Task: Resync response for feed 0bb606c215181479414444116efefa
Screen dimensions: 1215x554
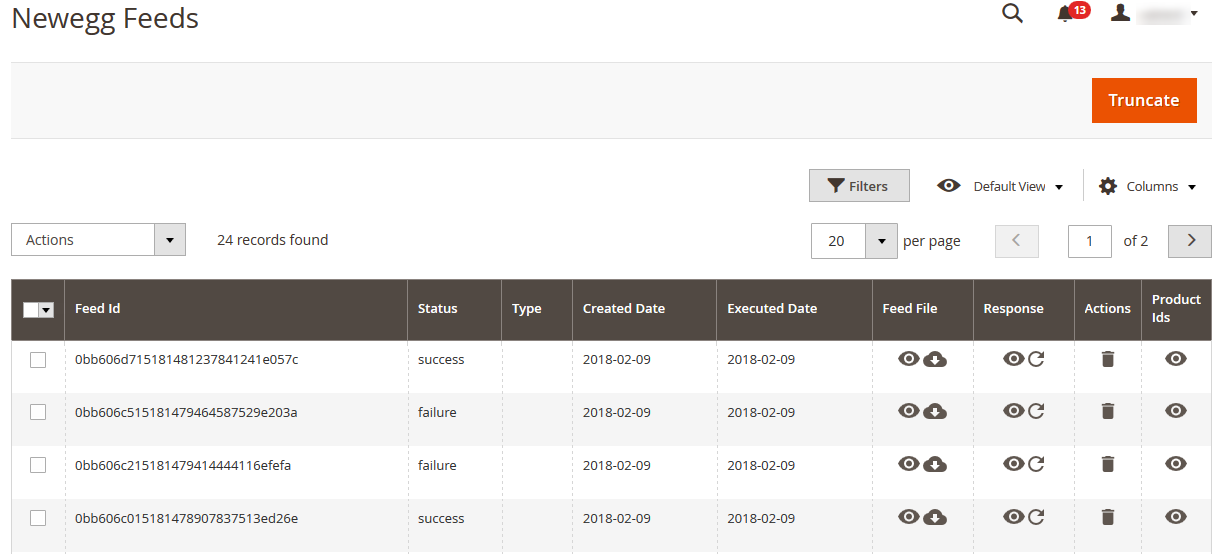Action: (x=1036, y=464)
